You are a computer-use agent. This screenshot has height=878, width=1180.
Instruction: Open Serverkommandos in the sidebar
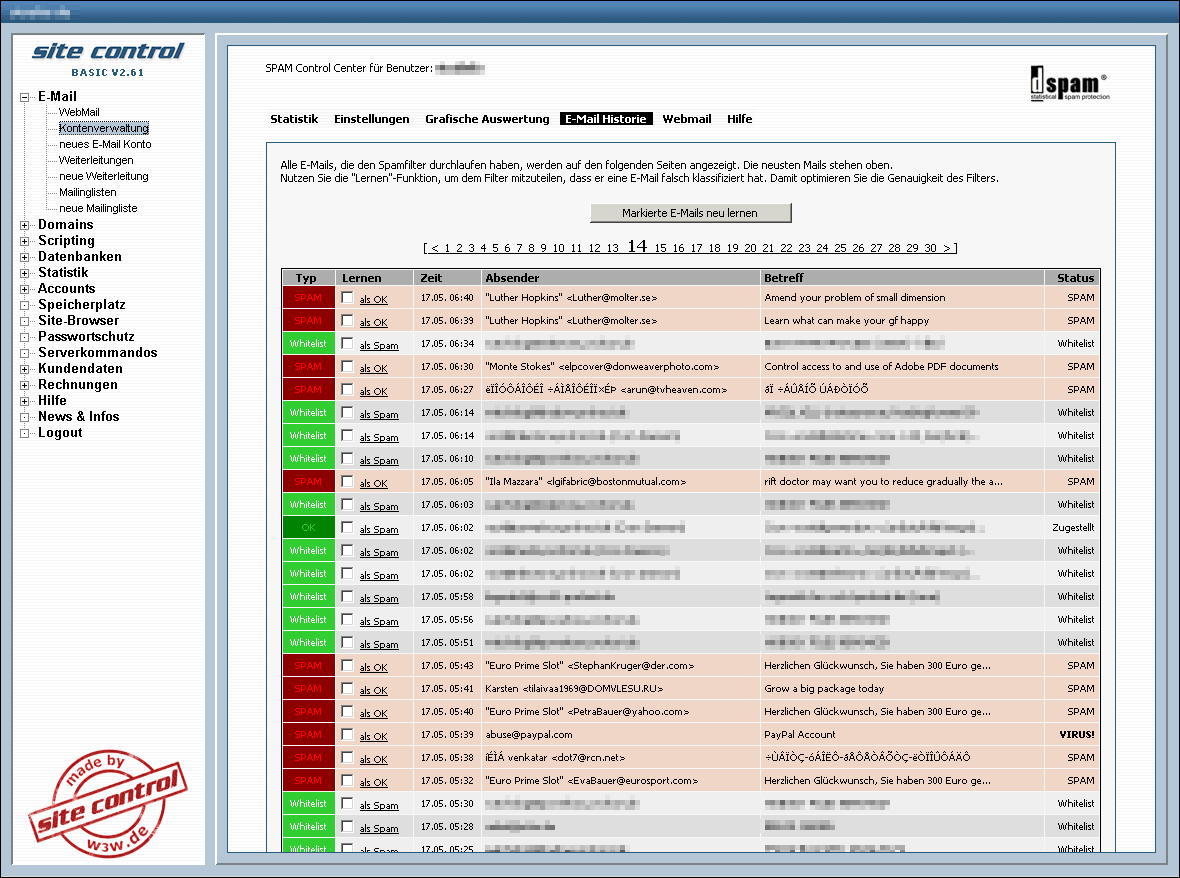pyautogui.click(x=98, y=353)
